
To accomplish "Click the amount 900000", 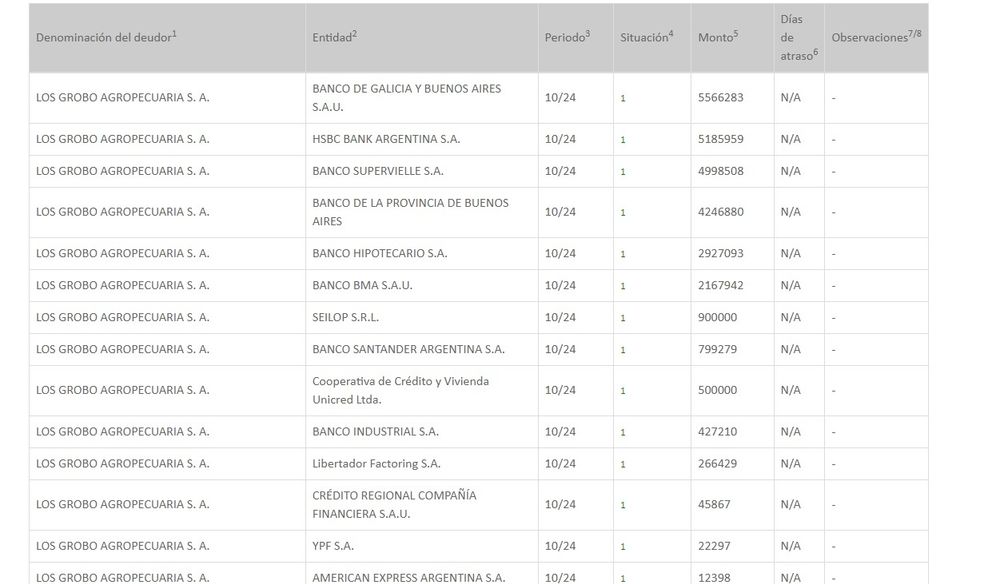I will pyautogui.click(x=717, y=317).
